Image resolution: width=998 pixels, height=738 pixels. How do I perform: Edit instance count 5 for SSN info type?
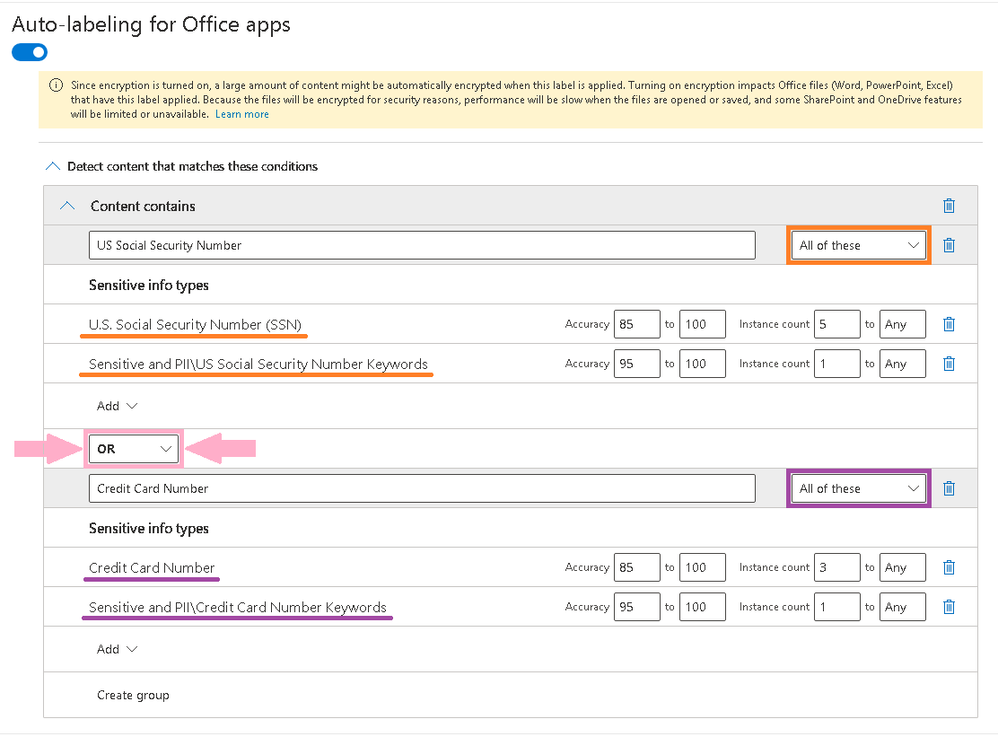click(x=837, y=324)
